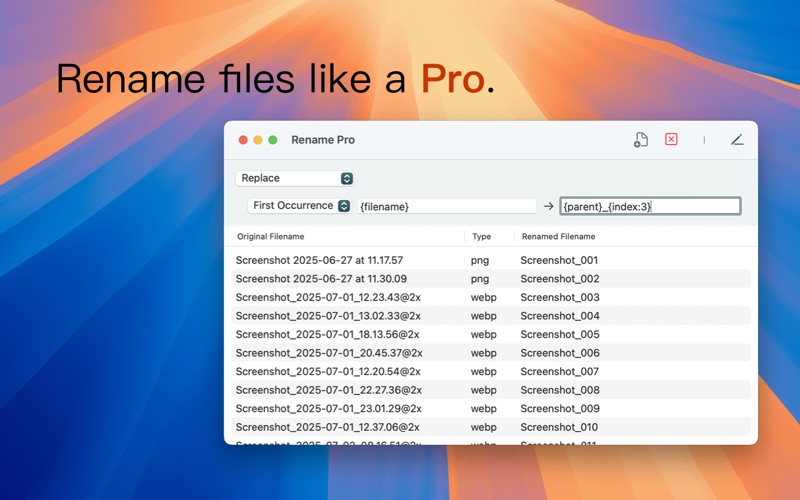
Task: Select row Screenshot 2025-06-27 at 11.30.09
Action: click(491, 279)
